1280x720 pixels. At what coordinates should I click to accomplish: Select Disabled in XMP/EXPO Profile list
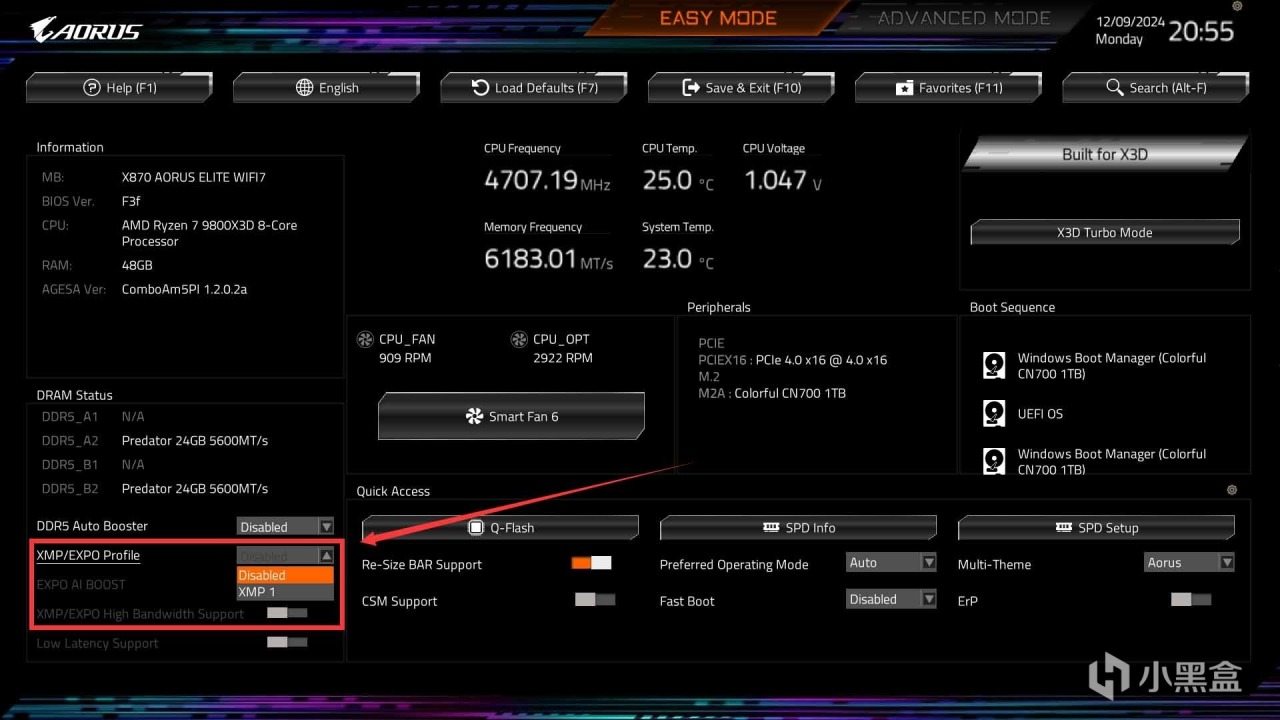tap(285, 575)
